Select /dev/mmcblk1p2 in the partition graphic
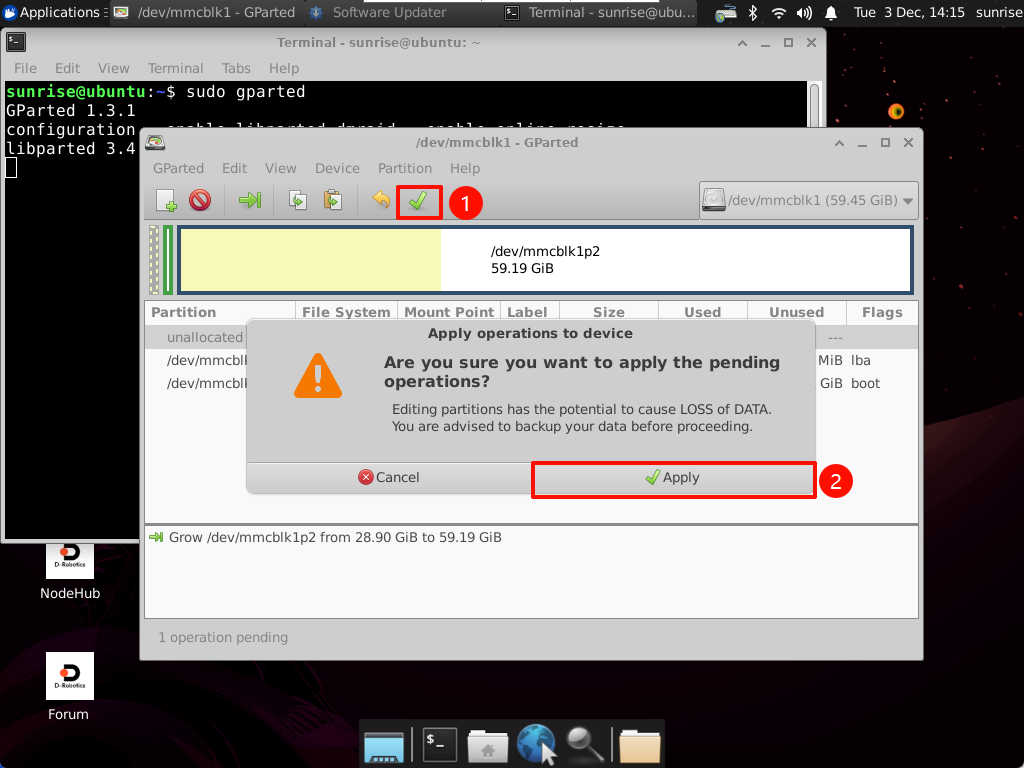This screenshot has height=768, width=1024. coord(545,259)
